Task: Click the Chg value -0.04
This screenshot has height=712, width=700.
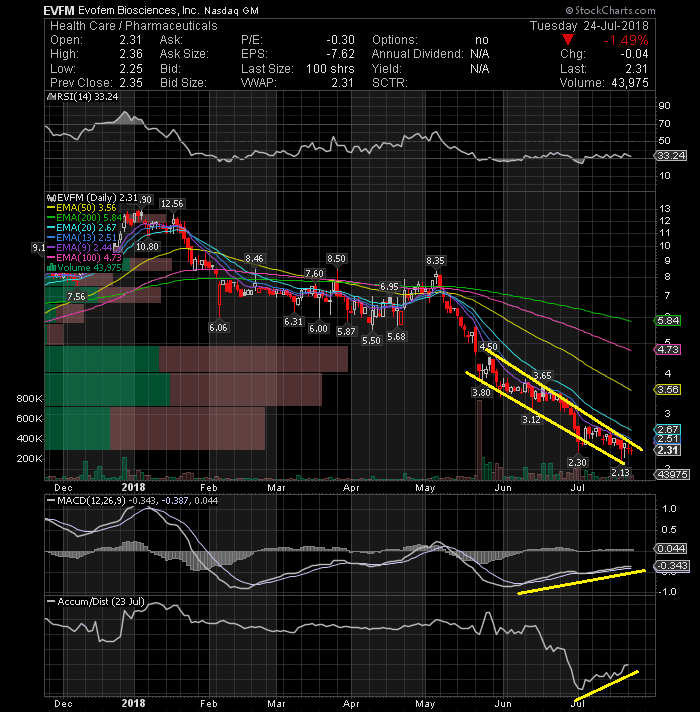Action: (634, 54)
